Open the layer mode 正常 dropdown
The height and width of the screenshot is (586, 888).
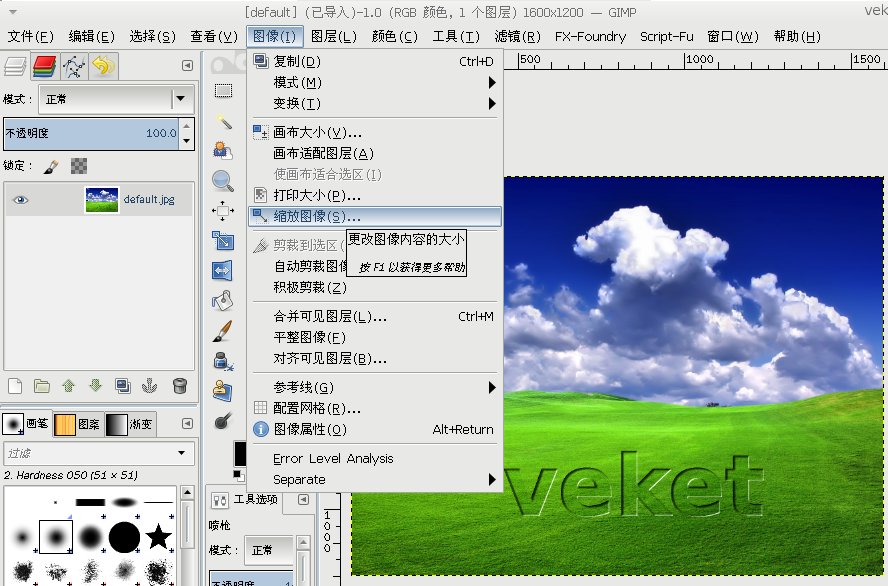point(117,100)
